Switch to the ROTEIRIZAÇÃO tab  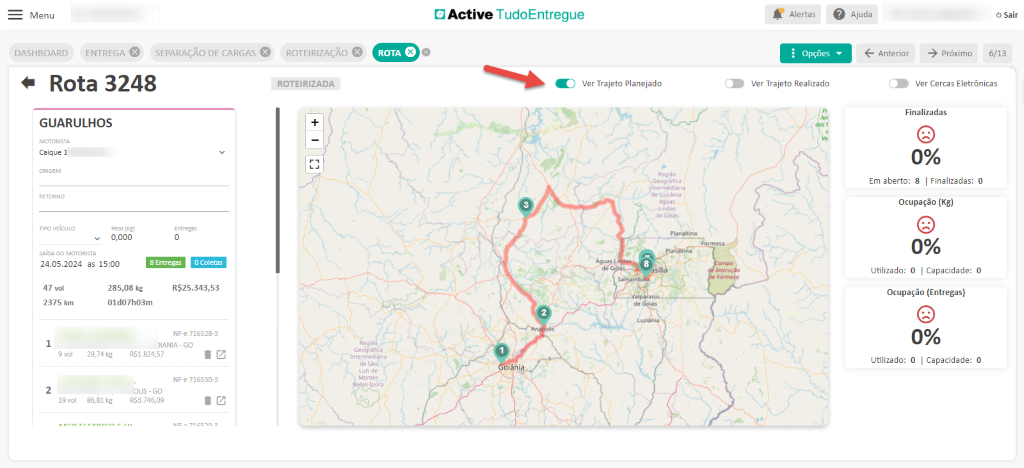pos(317,53)
